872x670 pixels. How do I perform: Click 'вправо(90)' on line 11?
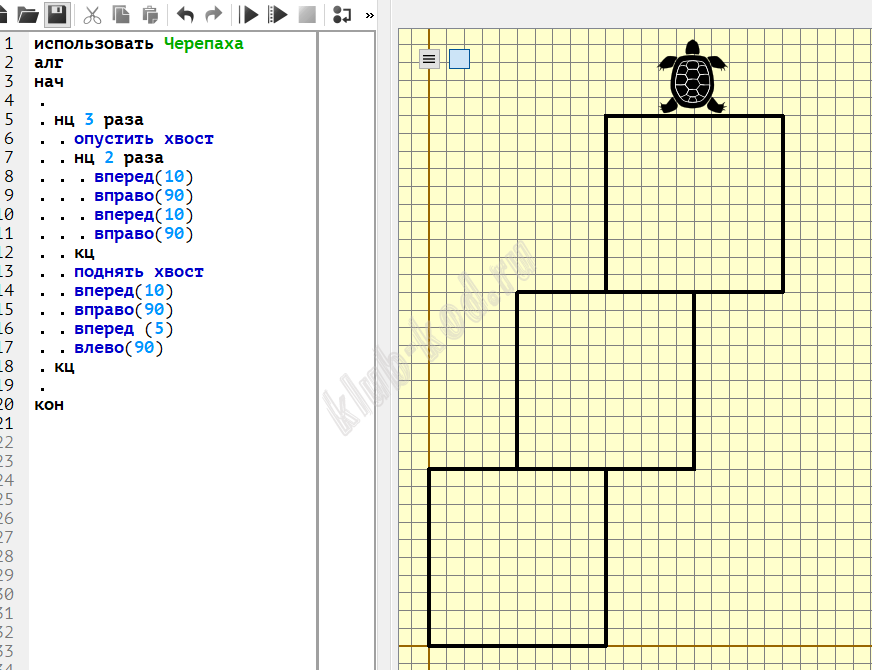coord(143,234)
